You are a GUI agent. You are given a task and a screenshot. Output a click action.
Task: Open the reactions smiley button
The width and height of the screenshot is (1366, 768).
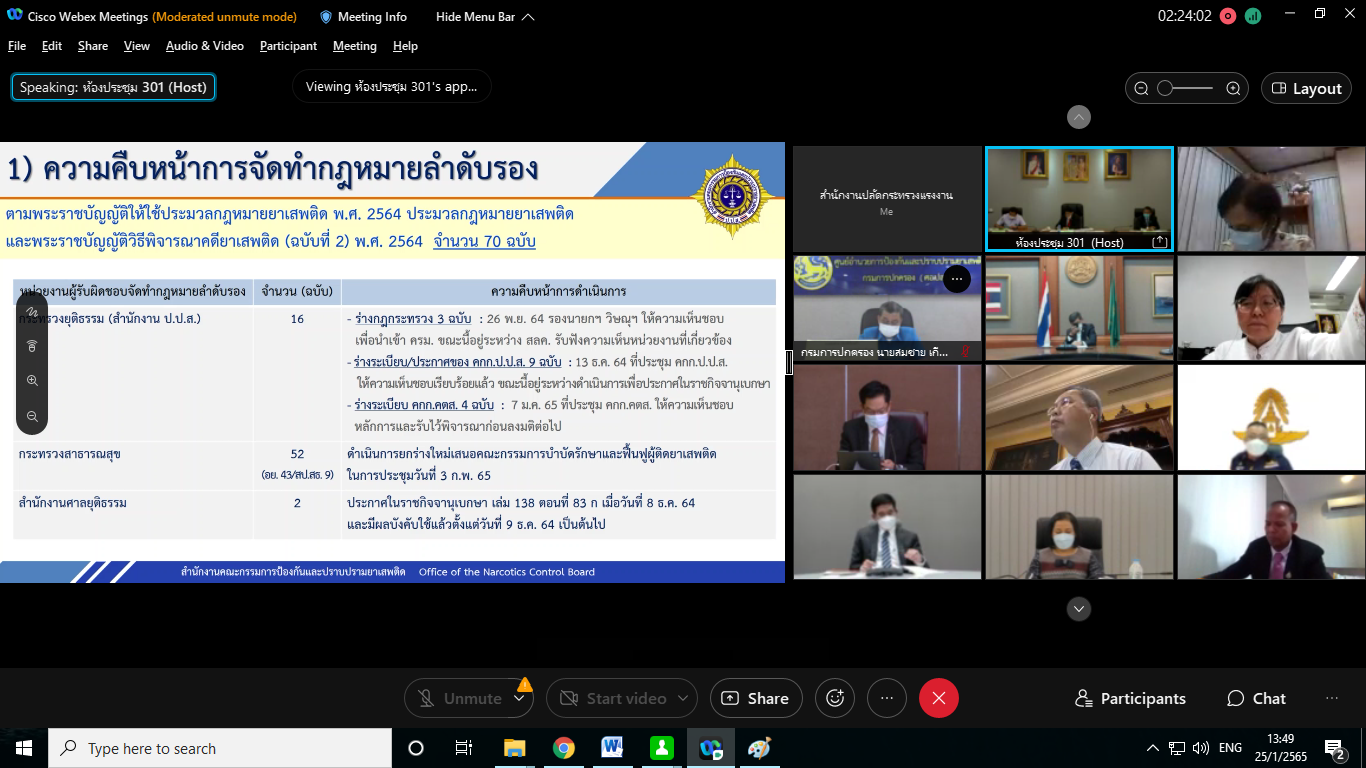click(835, 698)
